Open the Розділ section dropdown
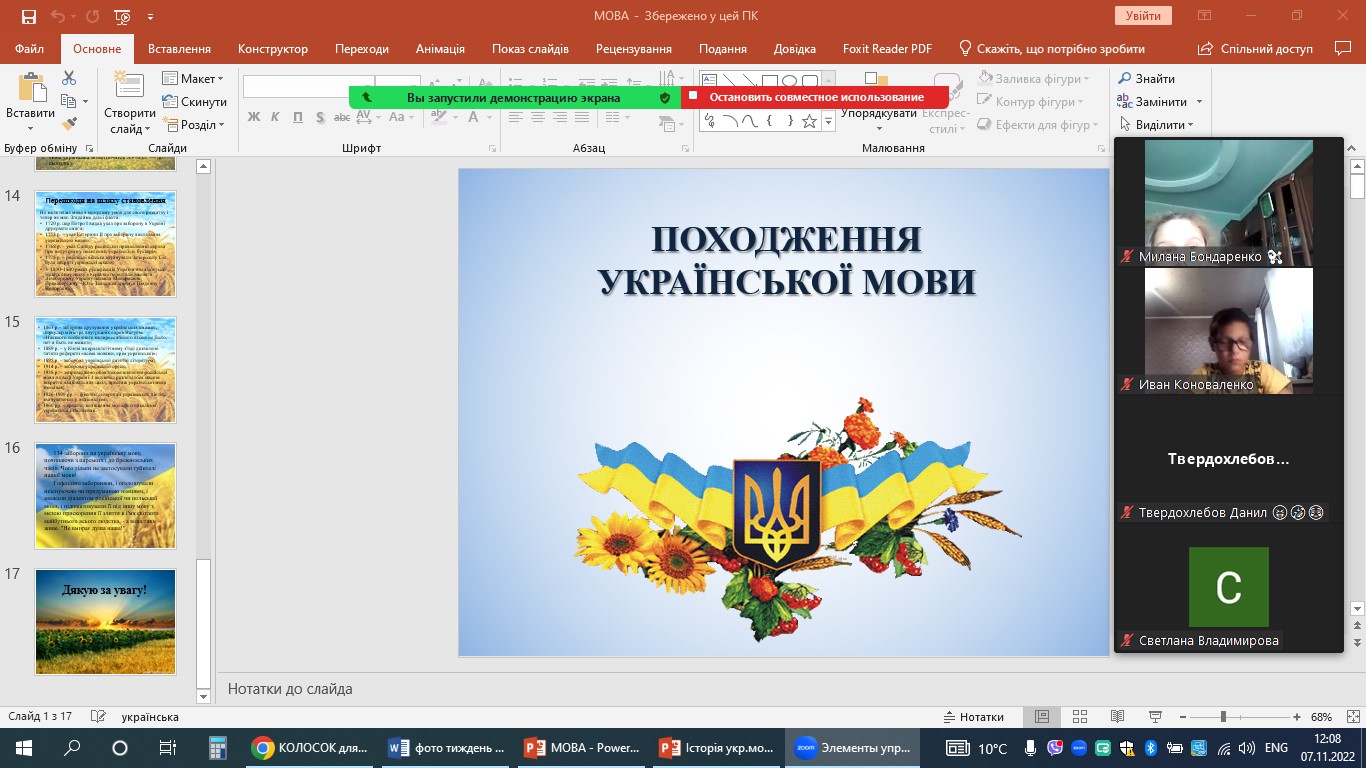Image resolution: width=1366 pixels, height=768 pixels. (x=194, y=125)
